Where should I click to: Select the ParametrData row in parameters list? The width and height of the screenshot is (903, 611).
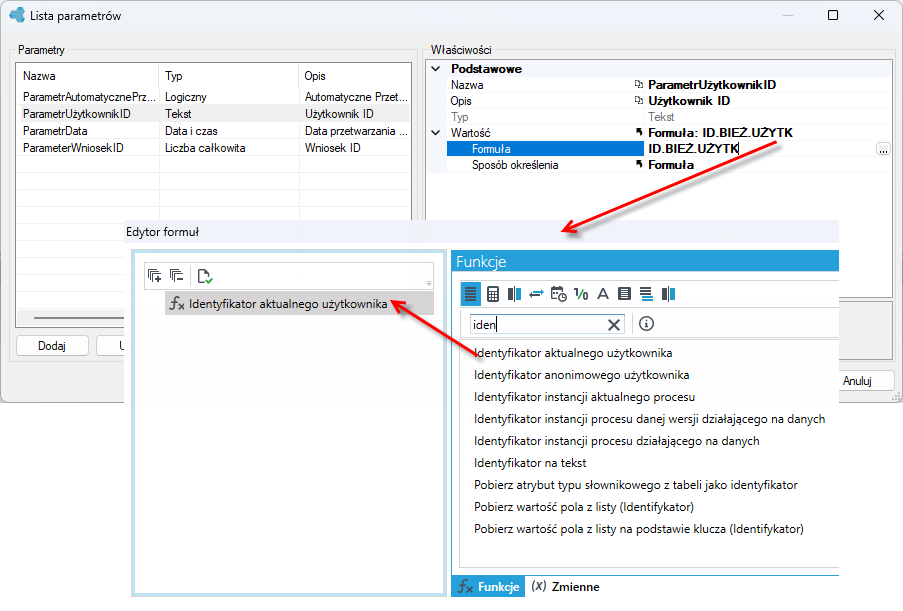coord(214,131)
